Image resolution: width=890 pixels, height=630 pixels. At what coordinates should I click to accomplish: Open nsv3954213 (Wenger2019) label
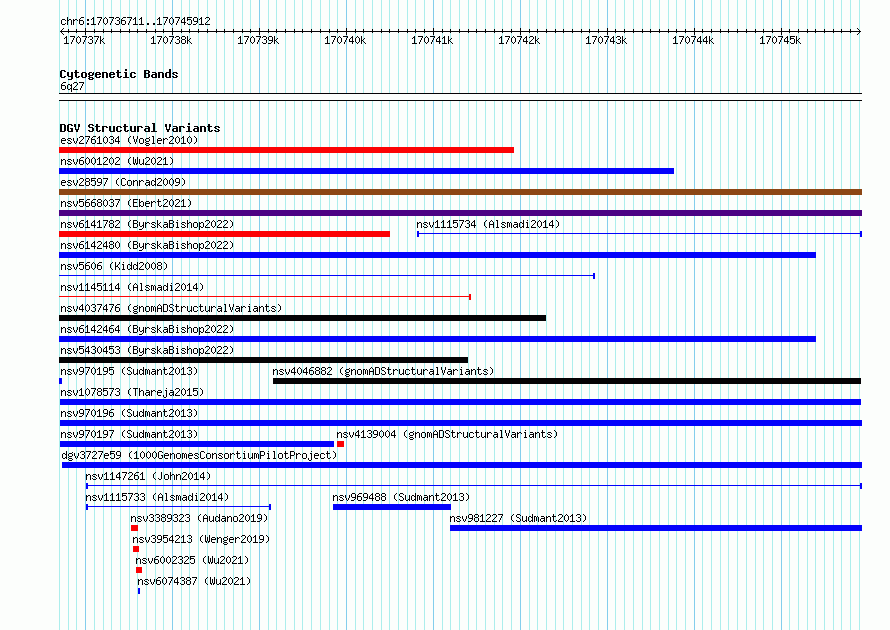(201, 539)
